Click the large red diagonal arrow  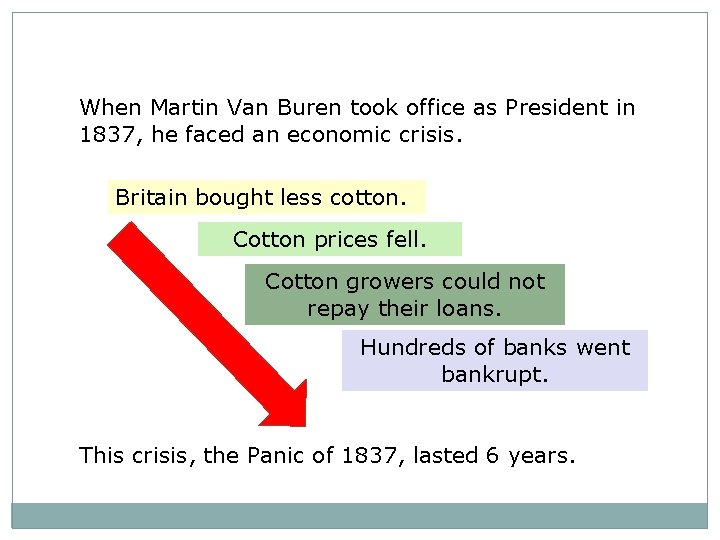pyautogui.click(x=207, y=324)
